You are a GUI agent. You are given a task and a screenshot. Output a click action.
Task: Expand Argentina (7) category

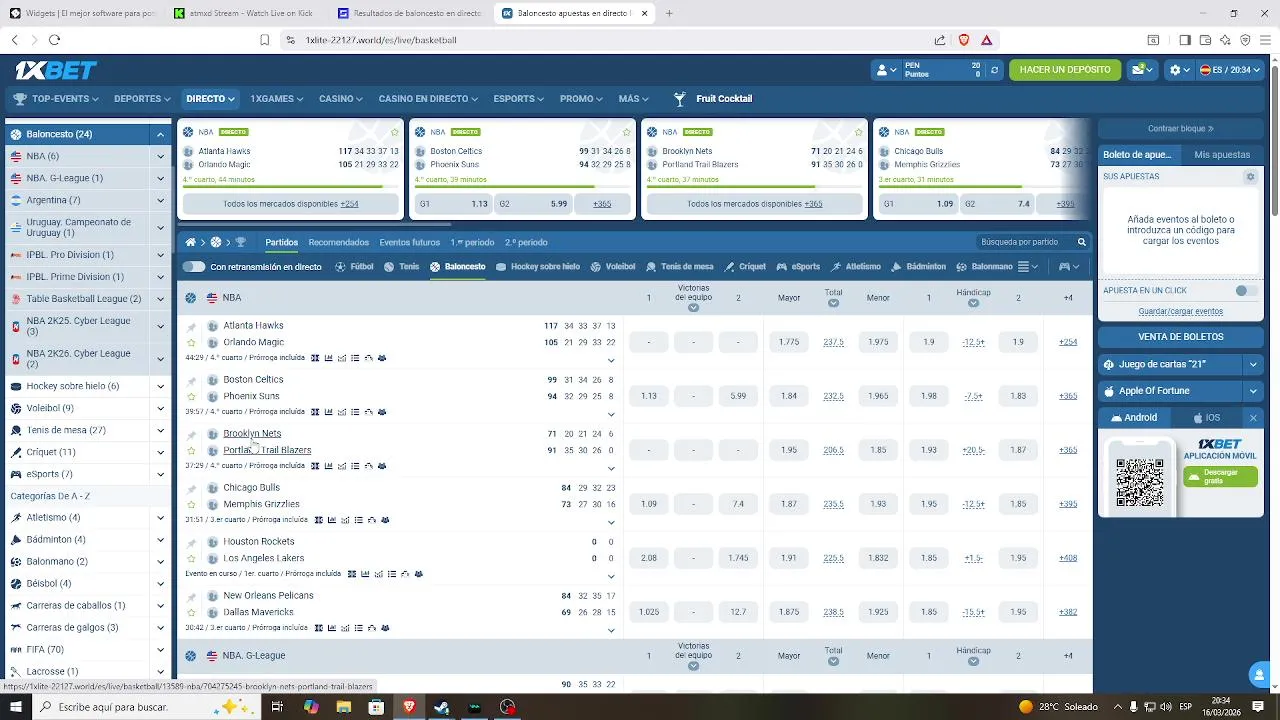point(160,200)
